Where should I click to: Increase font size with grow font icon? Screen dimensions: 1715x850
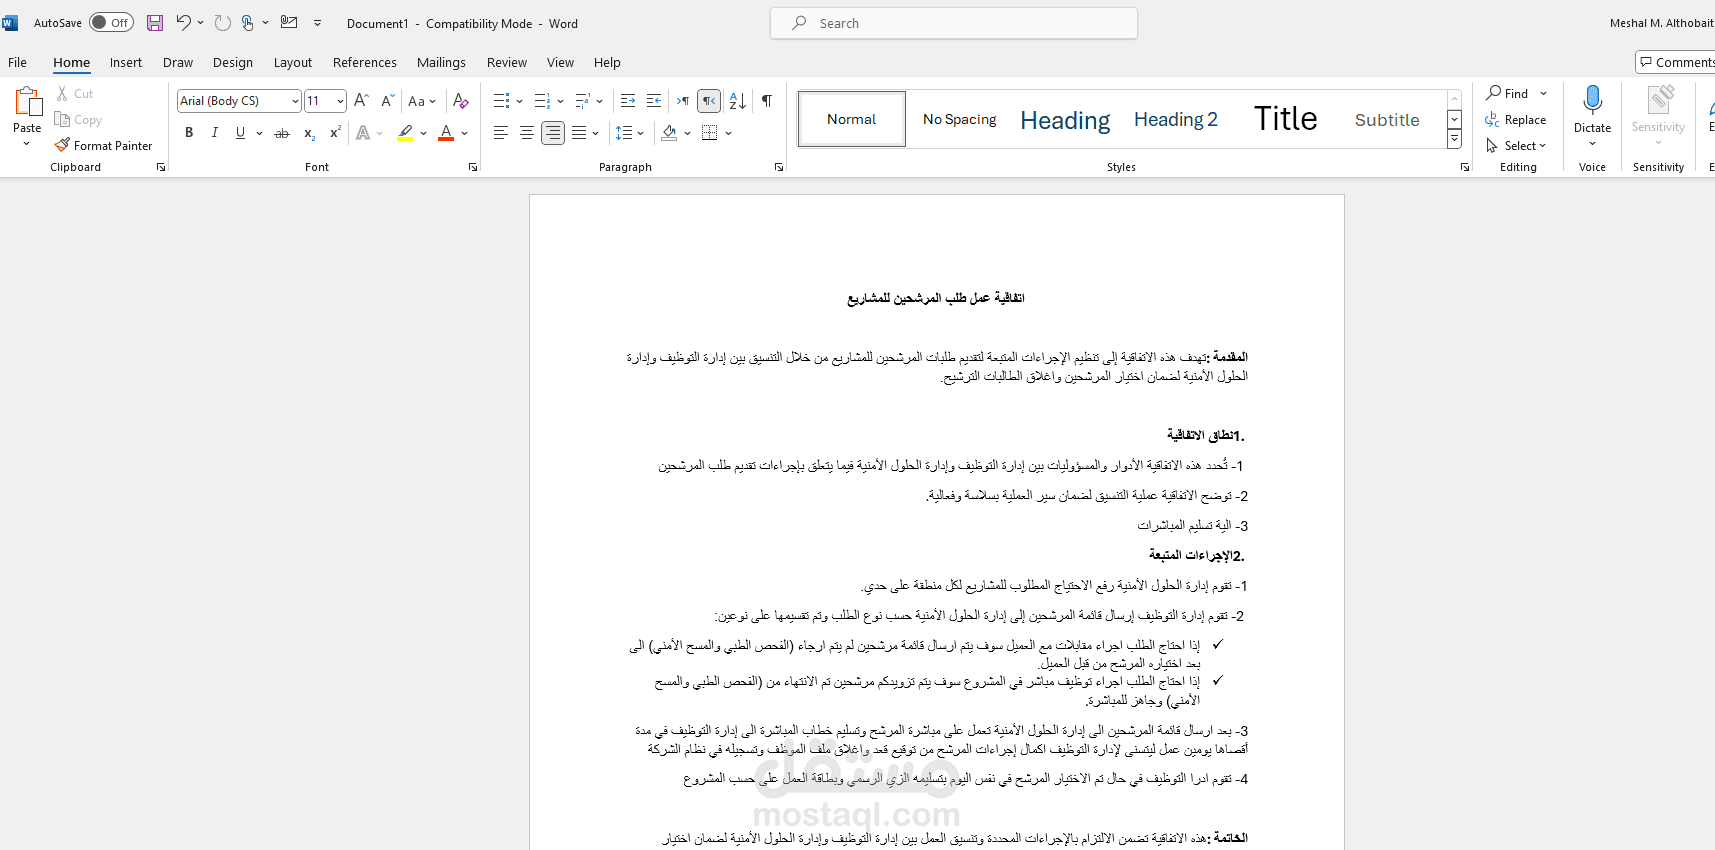click(x=361, y=101)
